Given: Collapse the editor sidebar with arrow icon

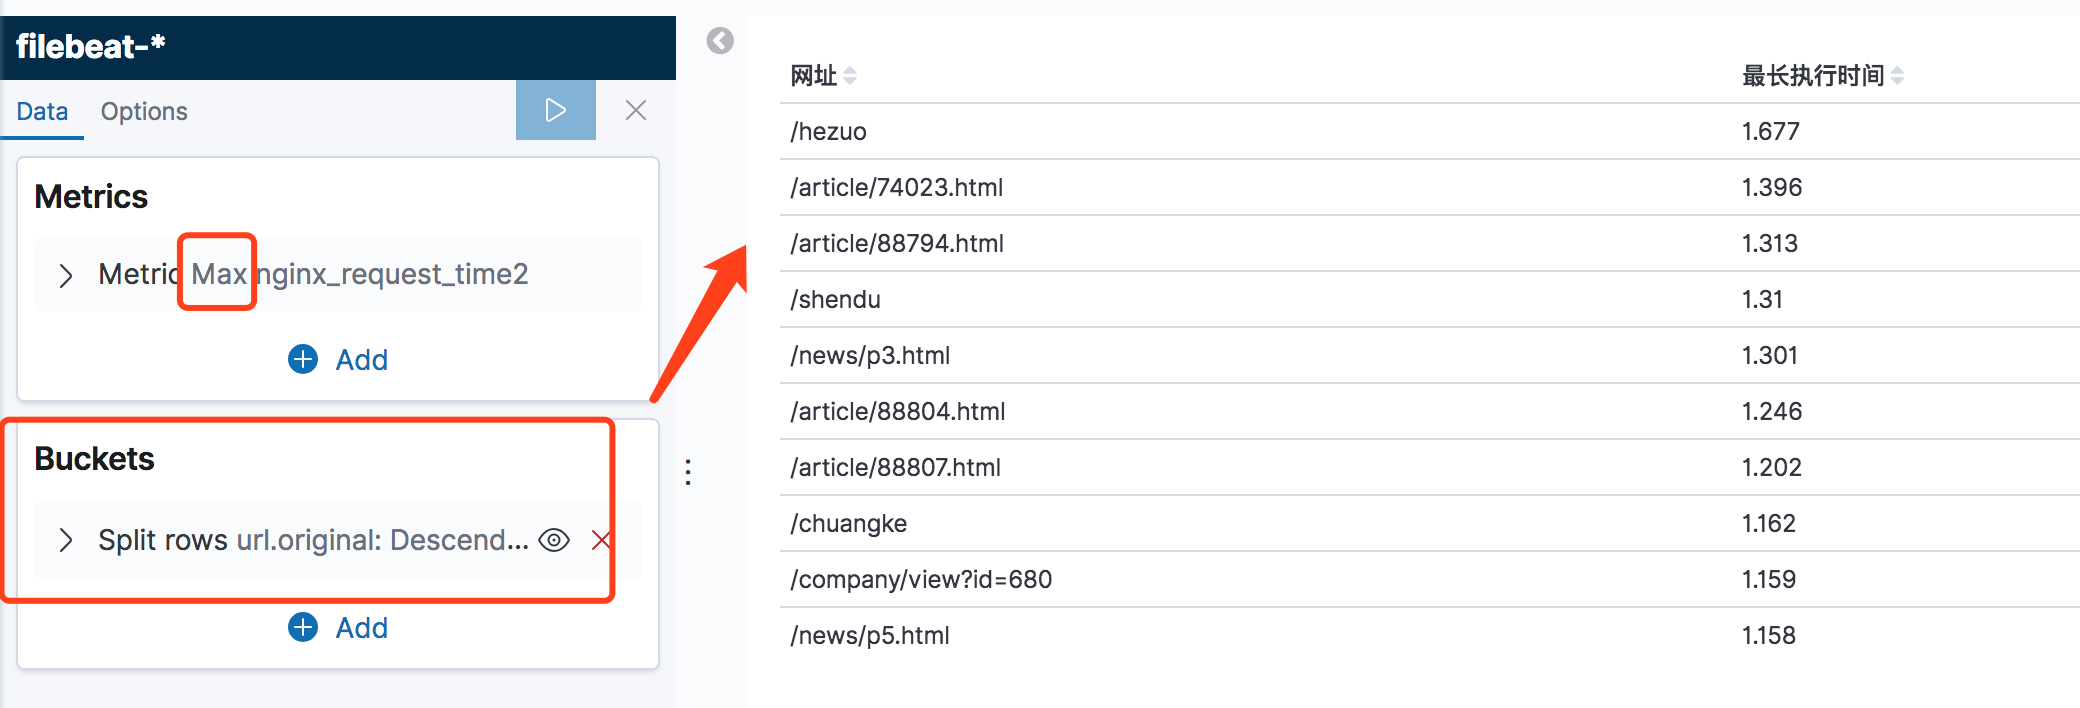Looking at the screenshot, I should tap(720, 41).
